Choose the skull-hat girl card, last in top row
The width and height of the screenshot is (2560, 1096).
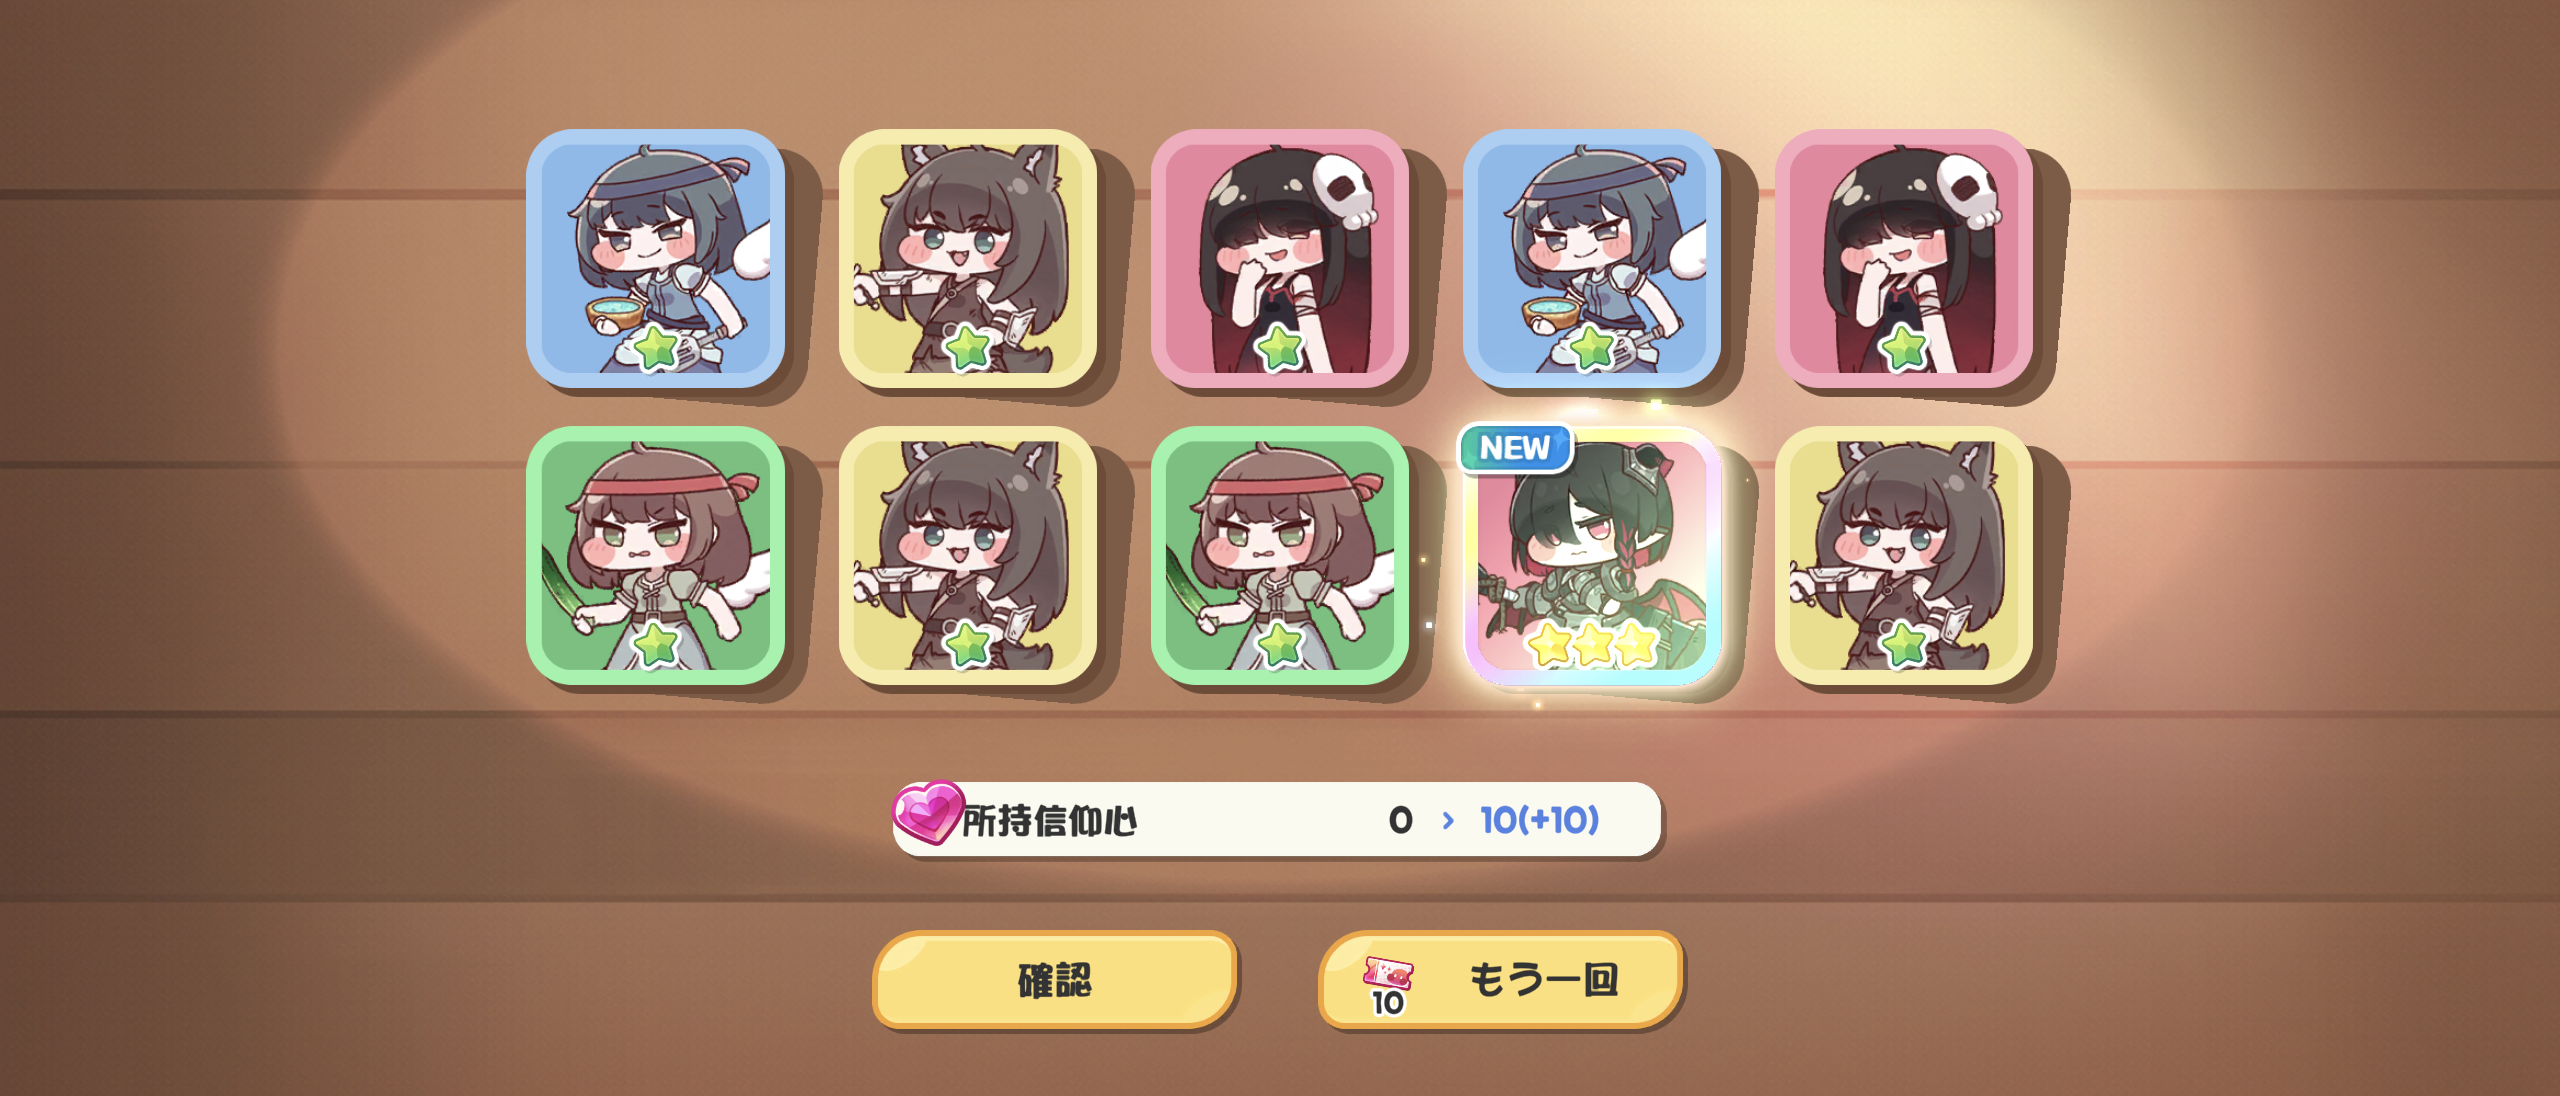[1903, 258]
